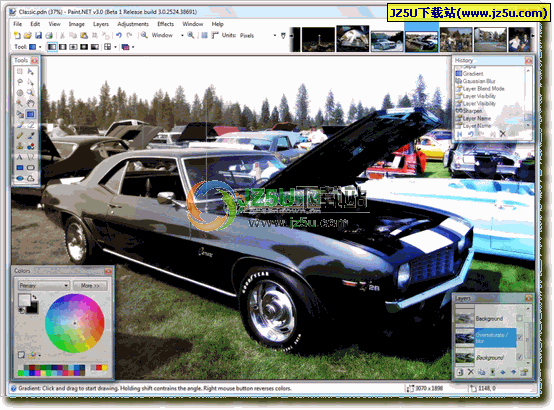554x410 pixels.
Task: Choose the radial gradient type
Action: (x=84, y=47)
